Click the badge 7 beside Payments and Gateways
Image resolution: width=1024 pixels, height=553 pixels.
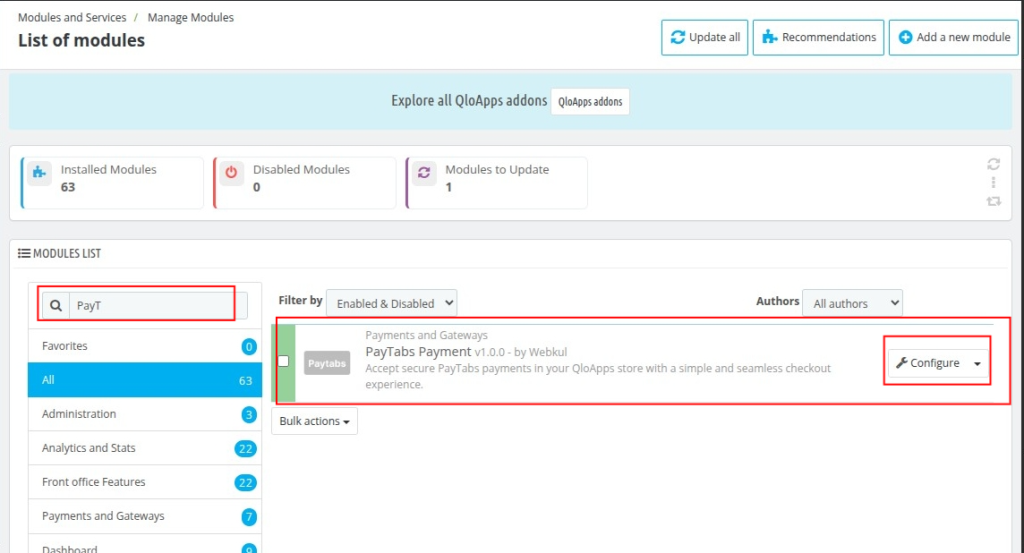(249, 516)
